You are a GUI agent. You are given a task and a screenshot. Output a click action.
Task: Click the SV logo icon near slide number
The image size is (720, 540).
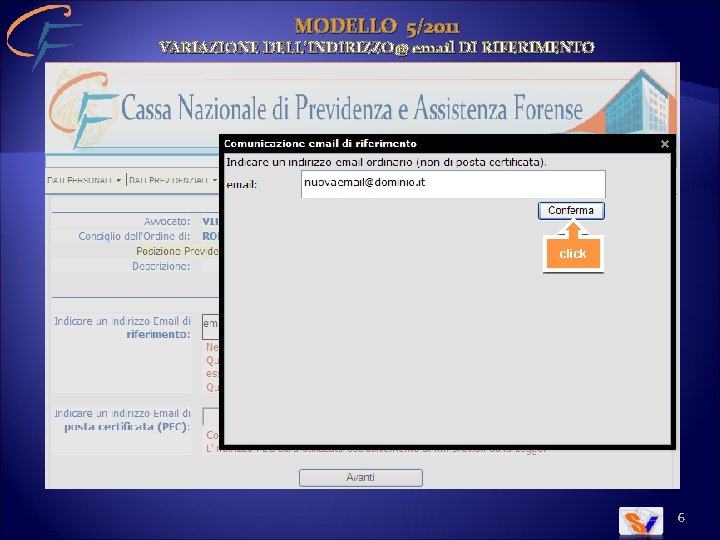(x=641, y=521)
